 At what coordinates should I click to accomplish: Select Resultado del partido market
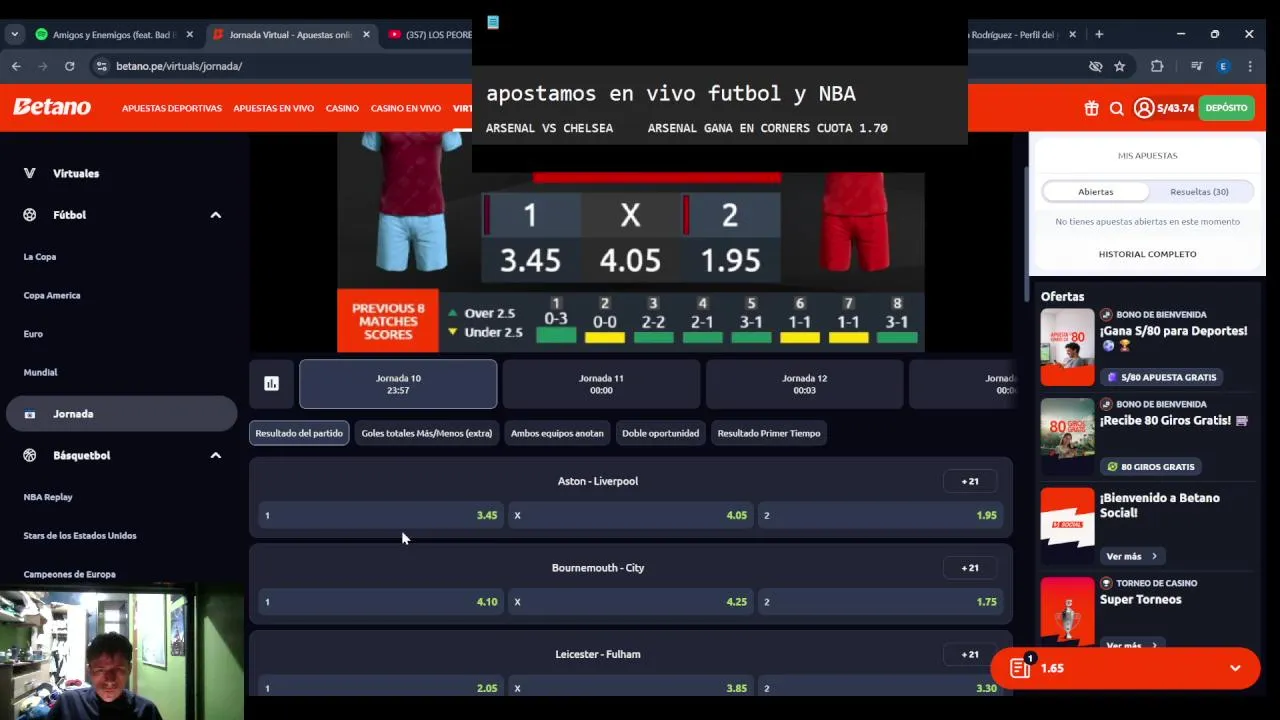click(299, 433)
